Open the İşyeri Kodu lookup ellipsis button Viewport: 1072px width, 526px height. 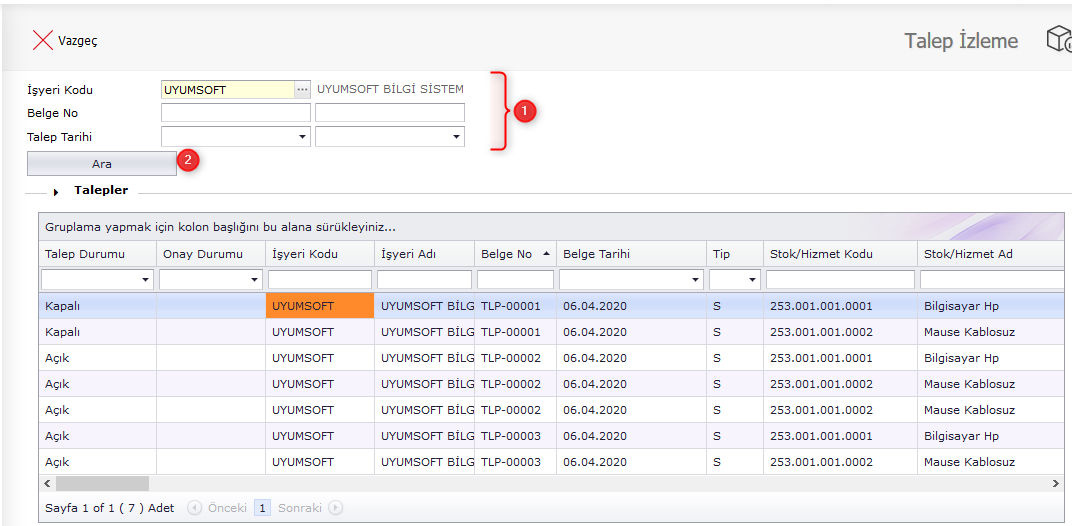(302, 90)
